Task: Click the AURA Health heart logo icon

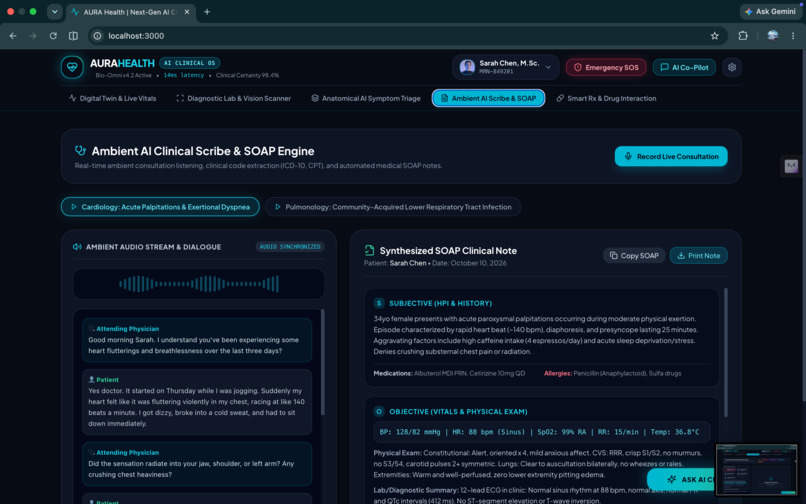Action: [x=72, y=67]
